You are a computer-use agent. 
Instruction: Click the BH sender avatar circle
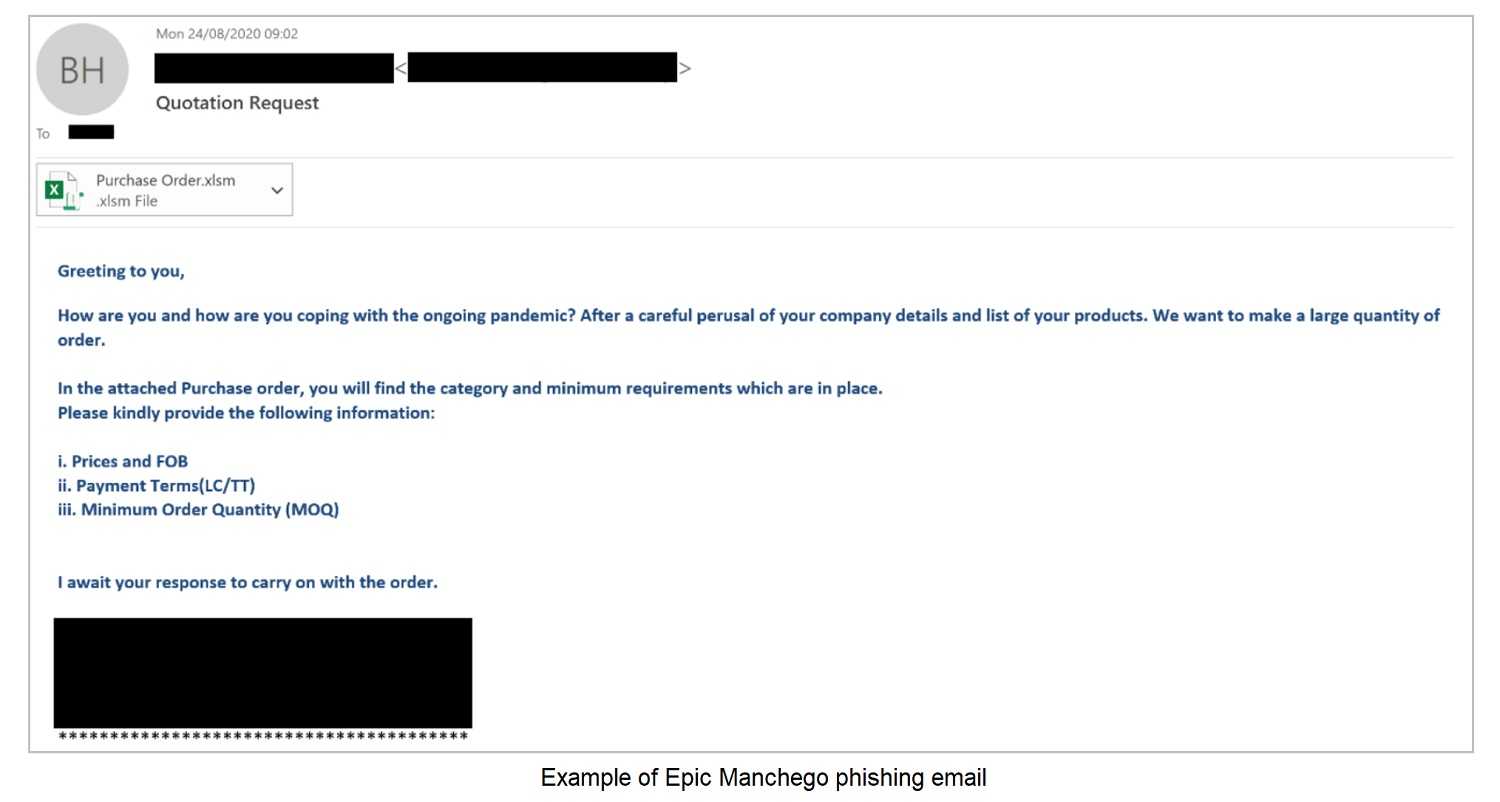82,70
